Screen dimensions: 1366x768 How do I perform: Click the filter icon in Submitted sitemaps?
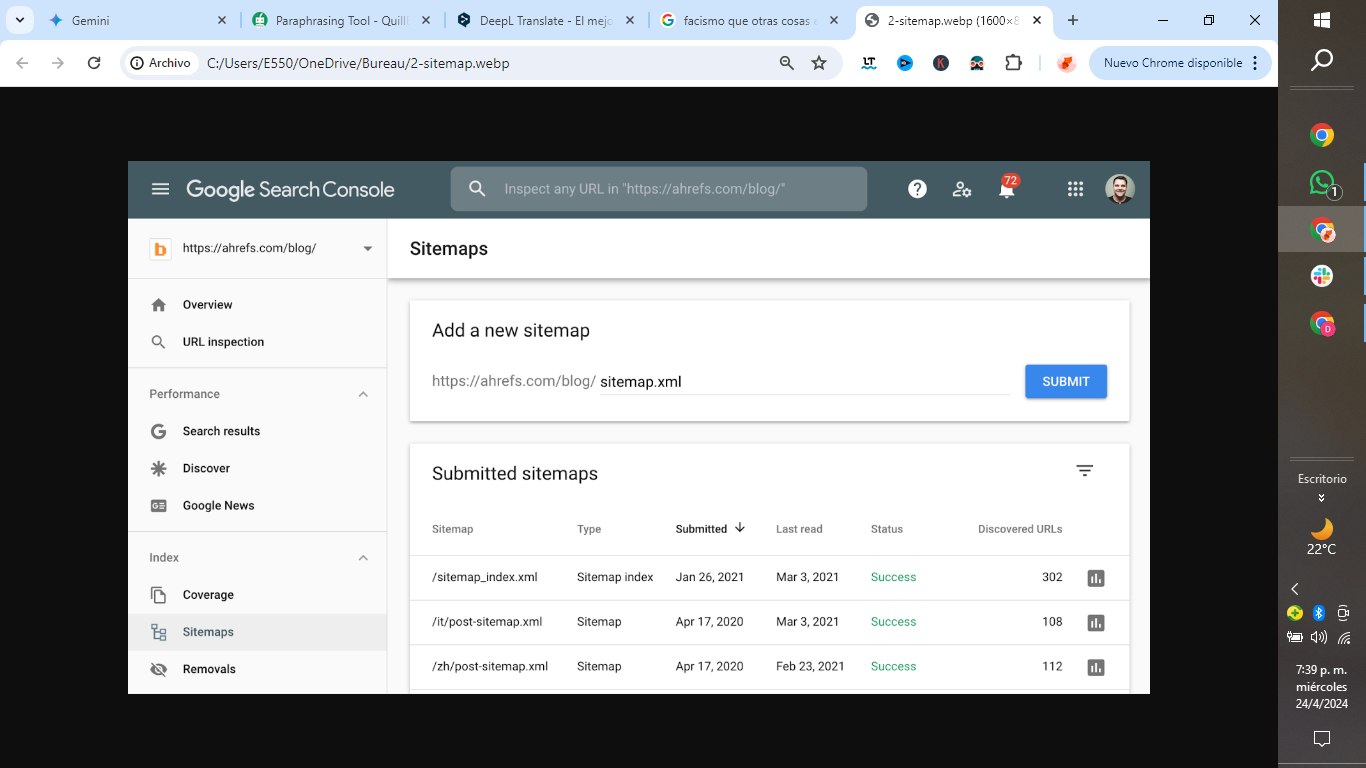1085,471
